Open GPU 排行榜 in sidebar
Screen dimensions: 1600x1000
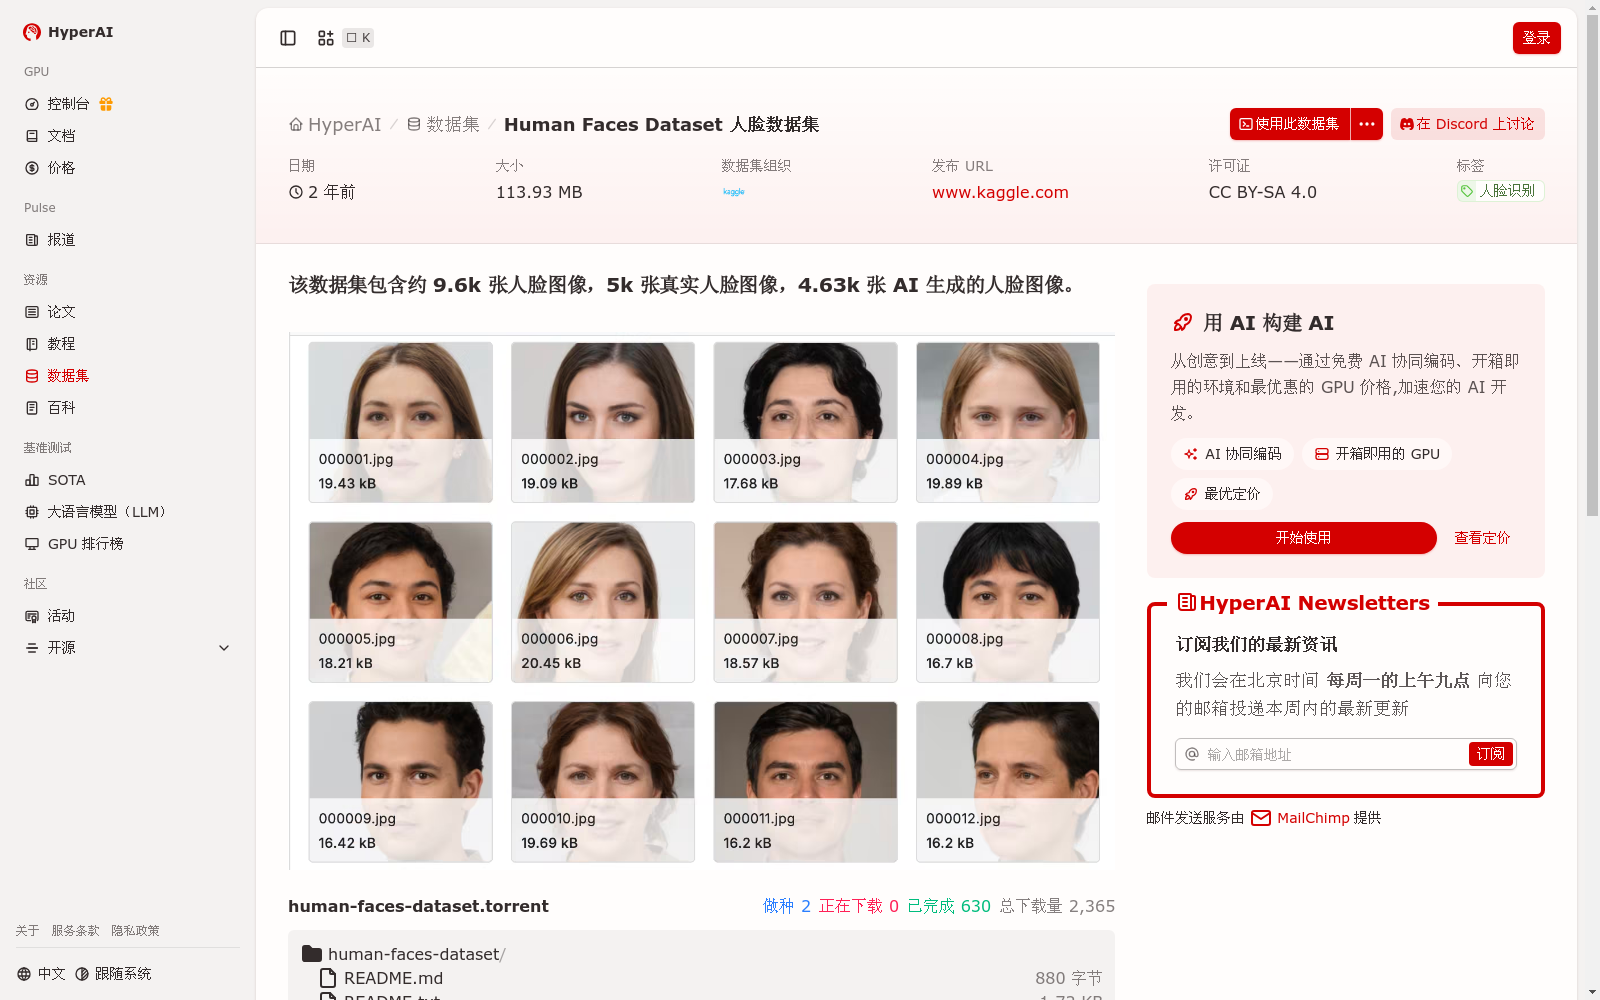tap(74, 544)
